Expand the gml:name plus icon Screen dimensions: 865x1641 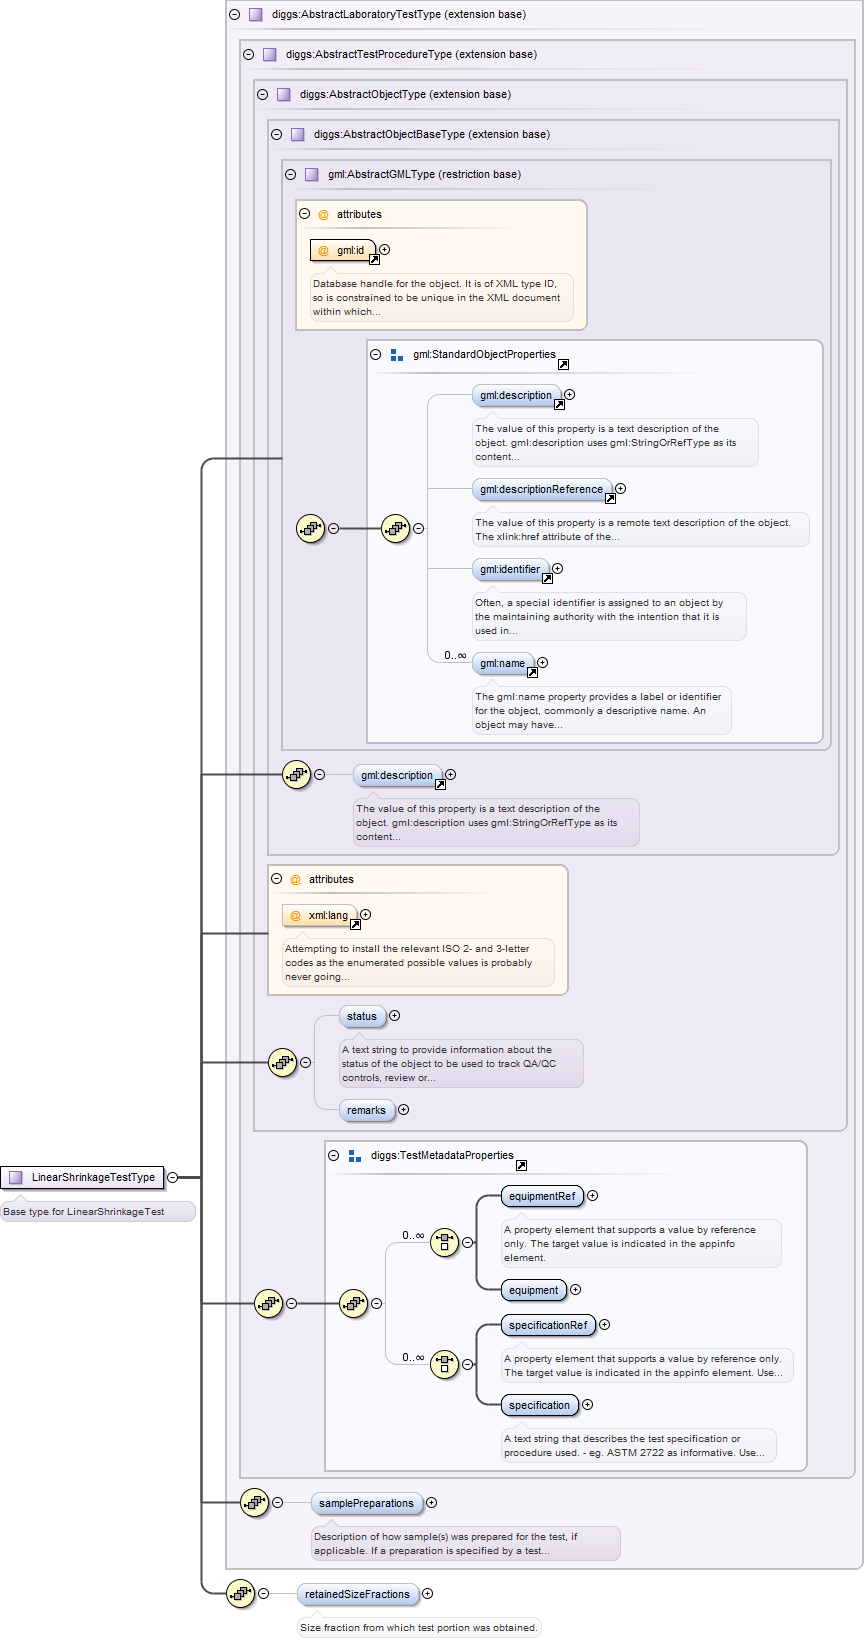[543, 663]
